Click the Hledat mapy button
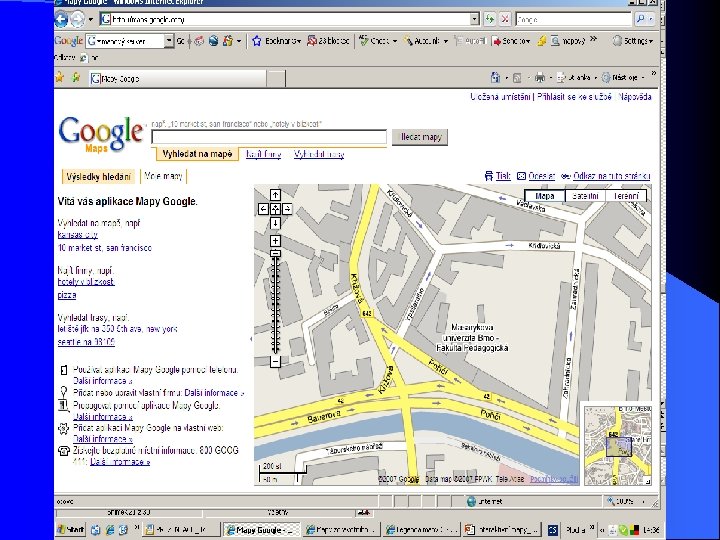The height and width of the screenshot is (540, 720). click(x=420, y=137)
